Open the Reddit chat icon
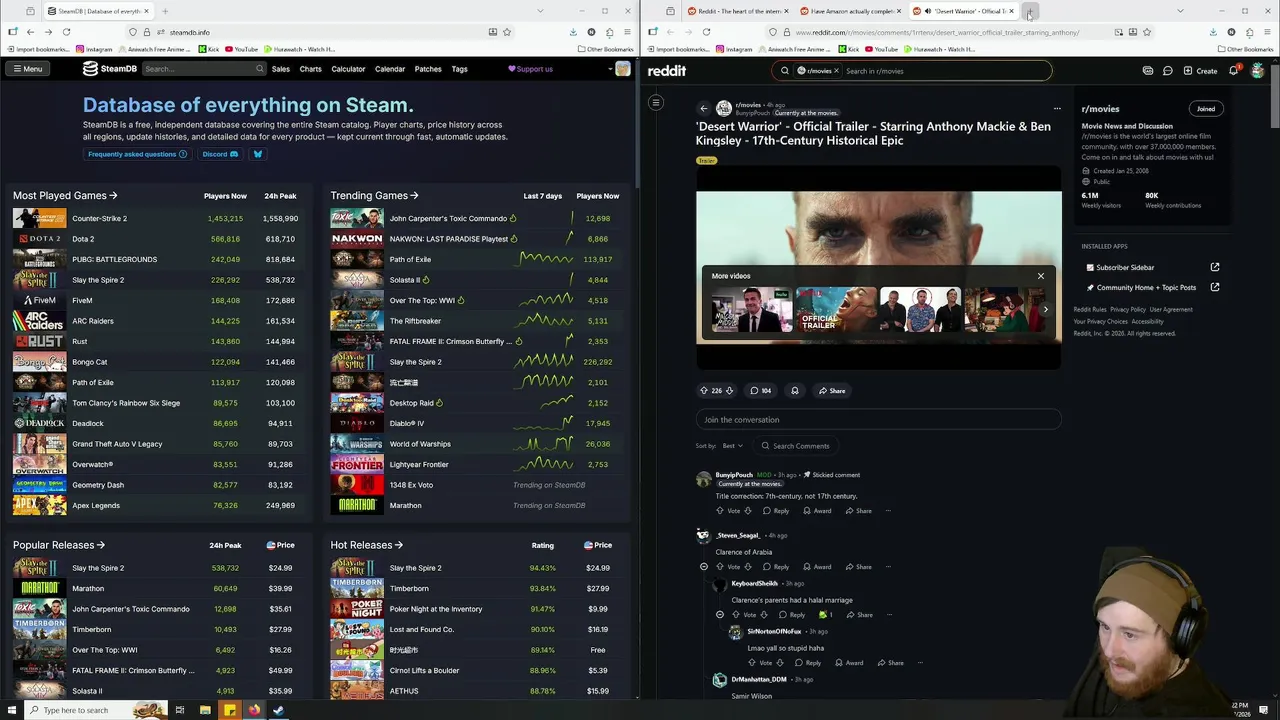 (x=1167, y=71)
